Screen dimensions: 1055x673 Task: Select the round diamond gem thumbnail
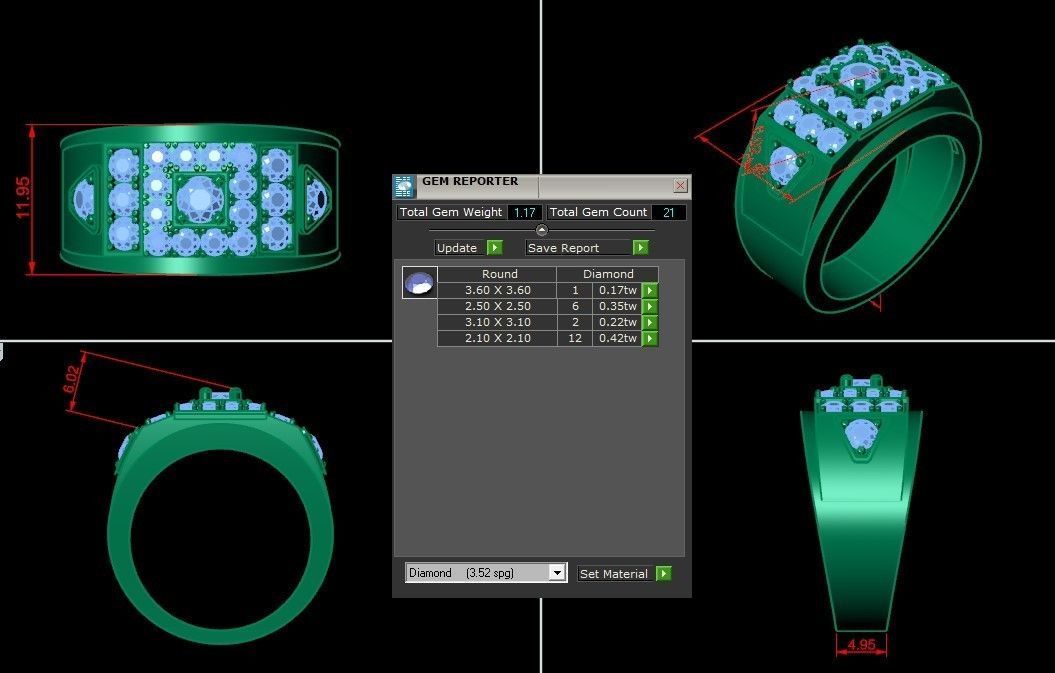coord(419,283)
